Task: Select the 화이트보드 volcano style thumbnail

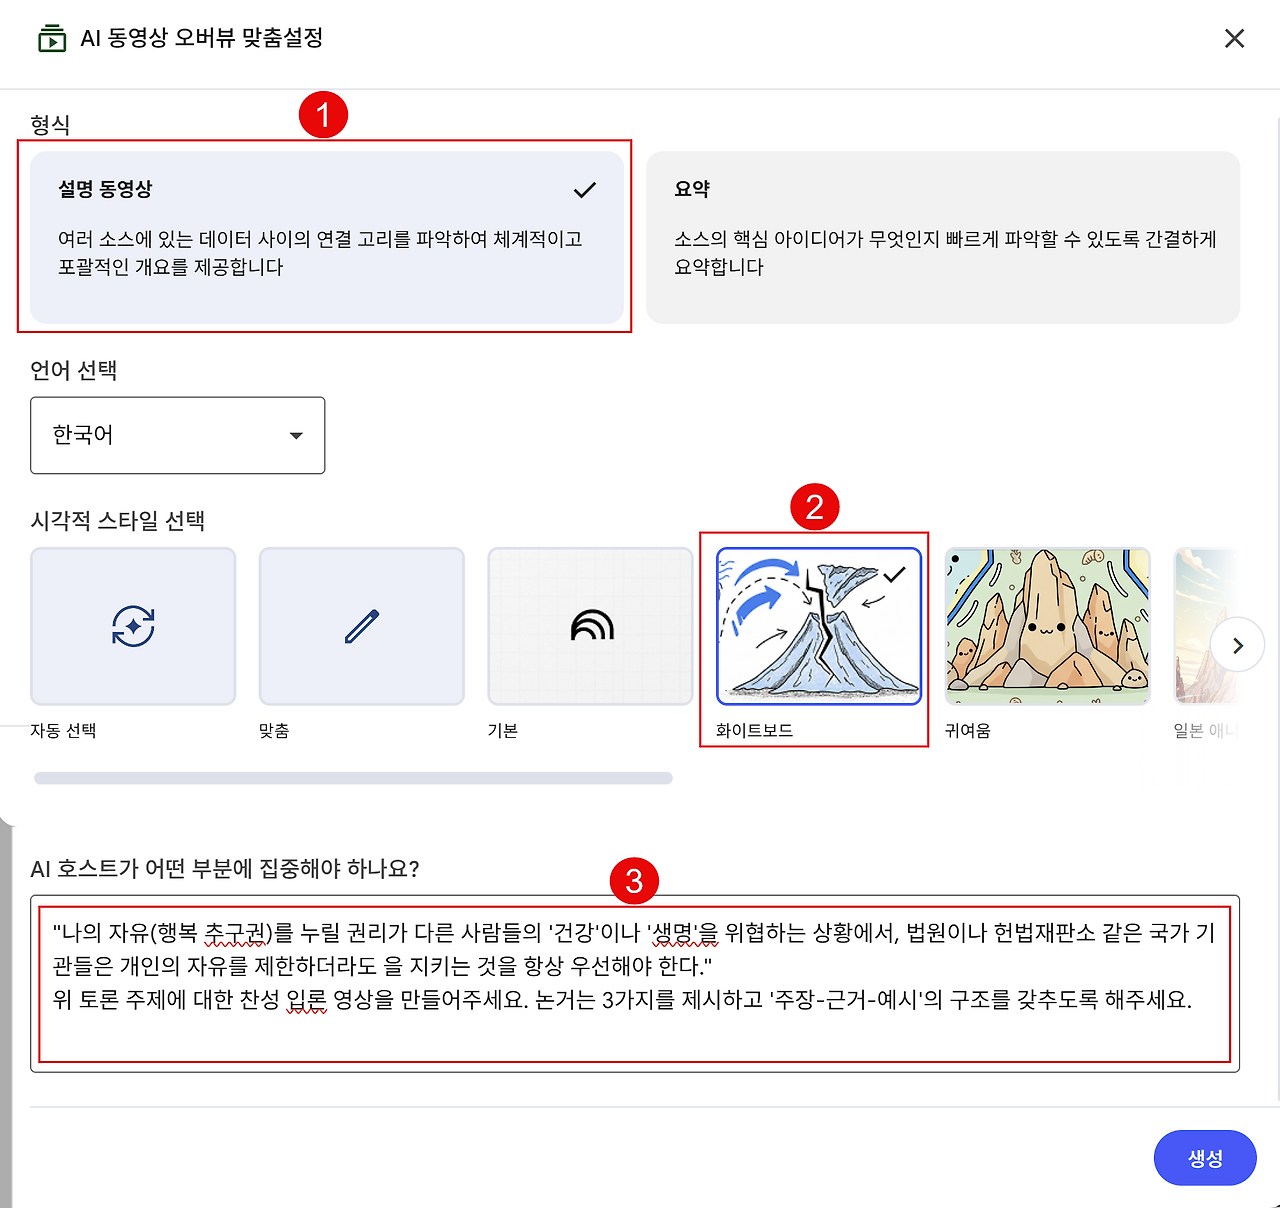Action: [x=819, y=626]
